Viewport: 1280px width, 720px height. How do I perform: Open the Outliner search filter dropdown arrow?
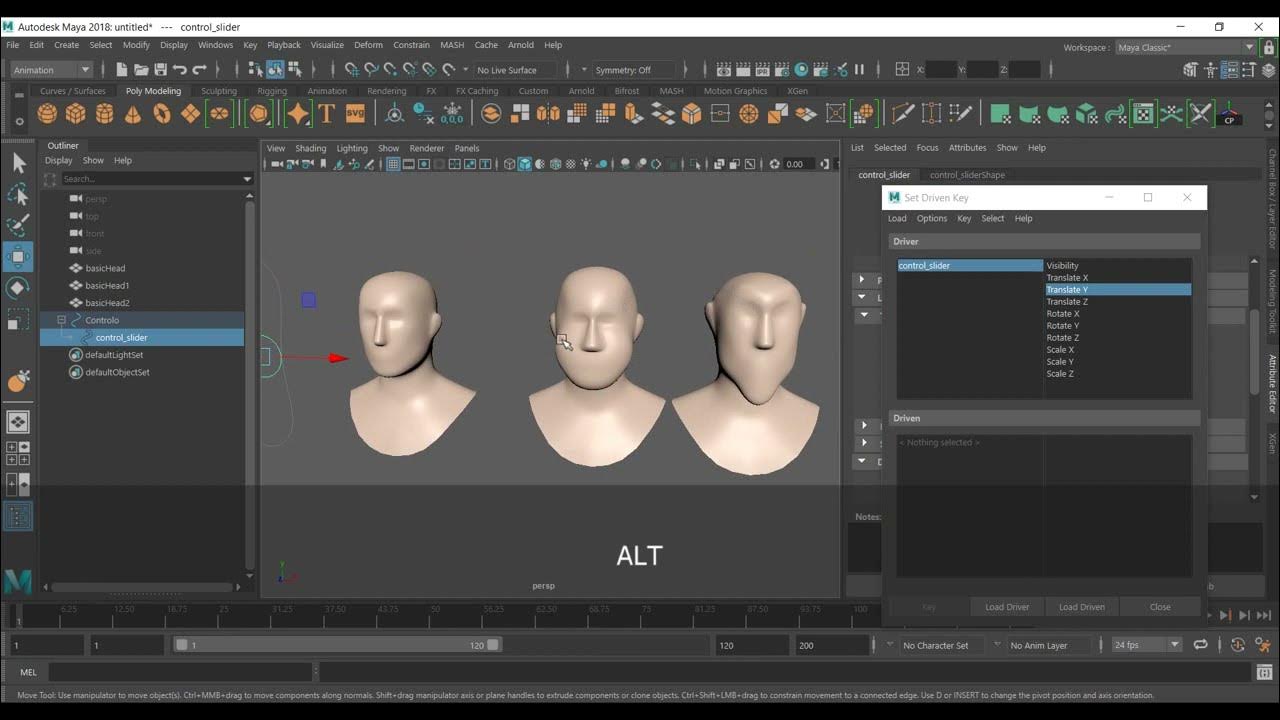247,179
